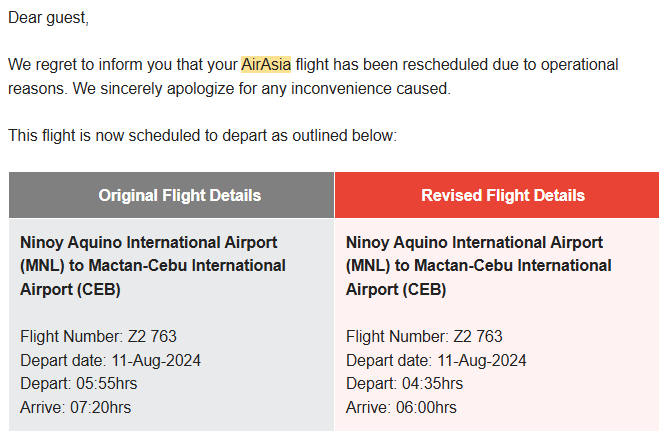669x434 pixels.
Task: Click 'We sincerely apologize' sentence
Action: tap(262, 89)
